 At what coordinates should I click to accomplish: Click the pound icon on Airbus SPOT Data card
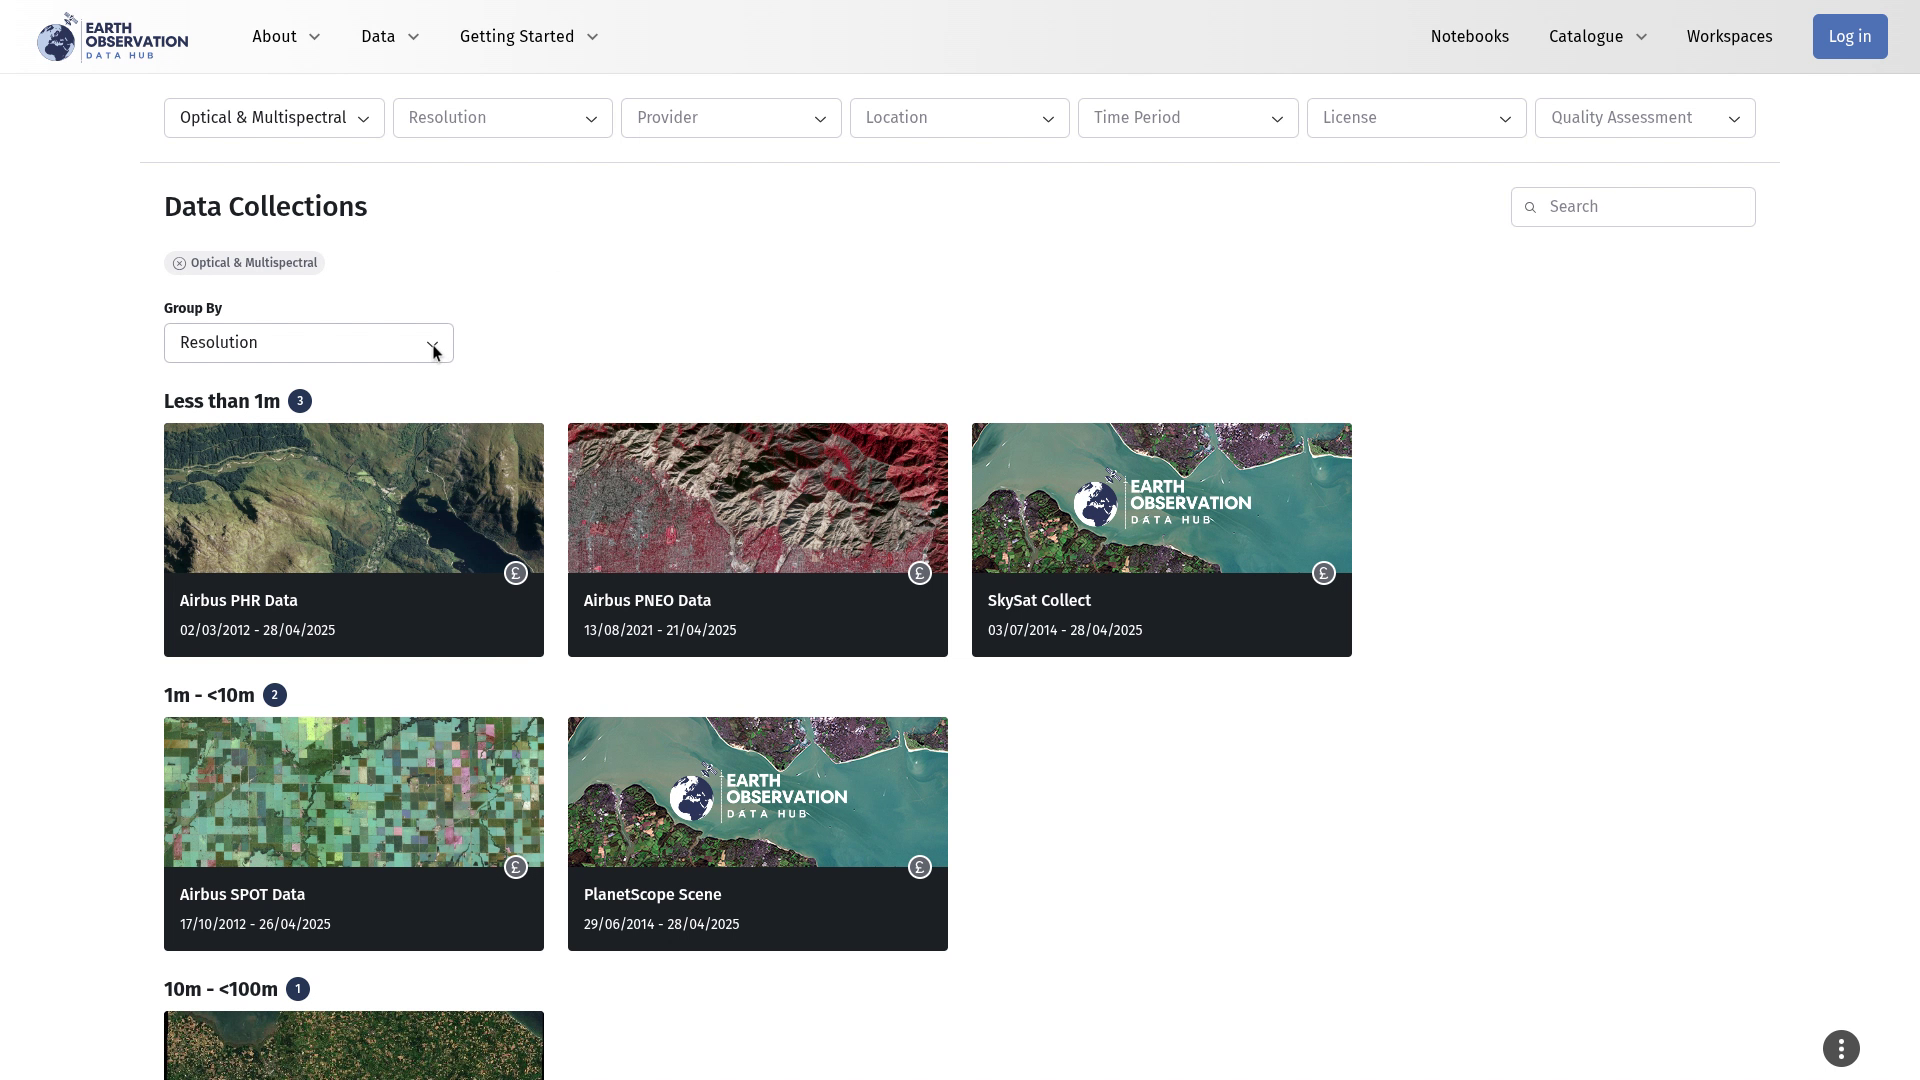click(x=516, y=867)
